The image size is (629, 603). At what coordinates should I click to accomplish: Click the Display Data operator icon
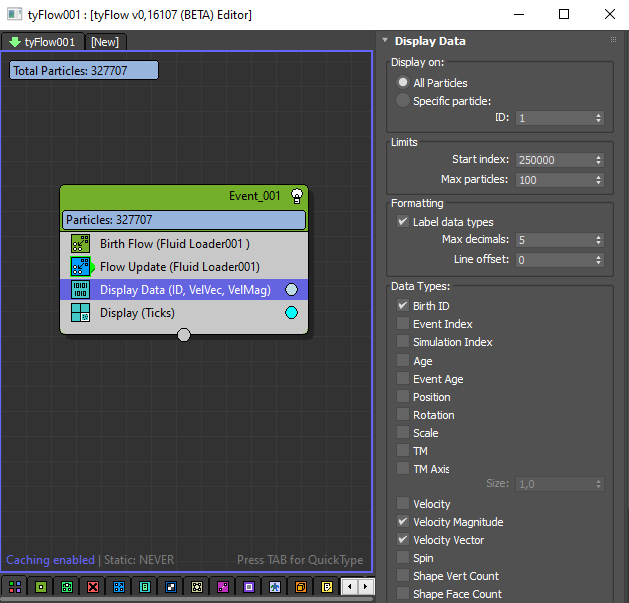point(80,290)
